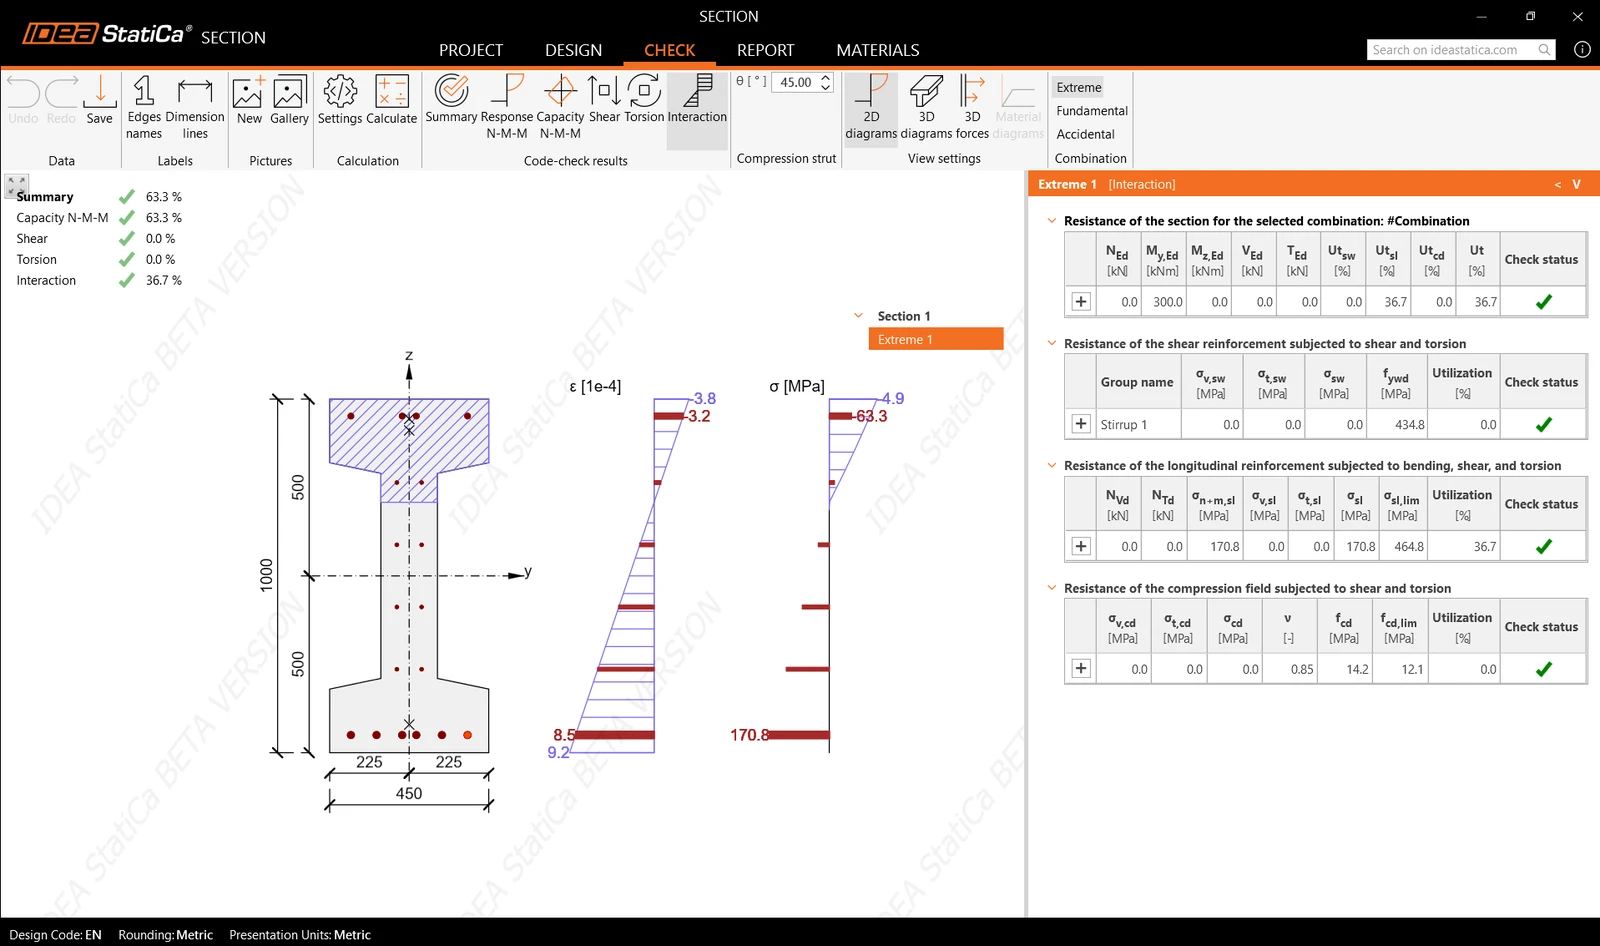This screenshot has height=946, width=1600.
Task: Run the Calculate command
Action: [392, 100]
